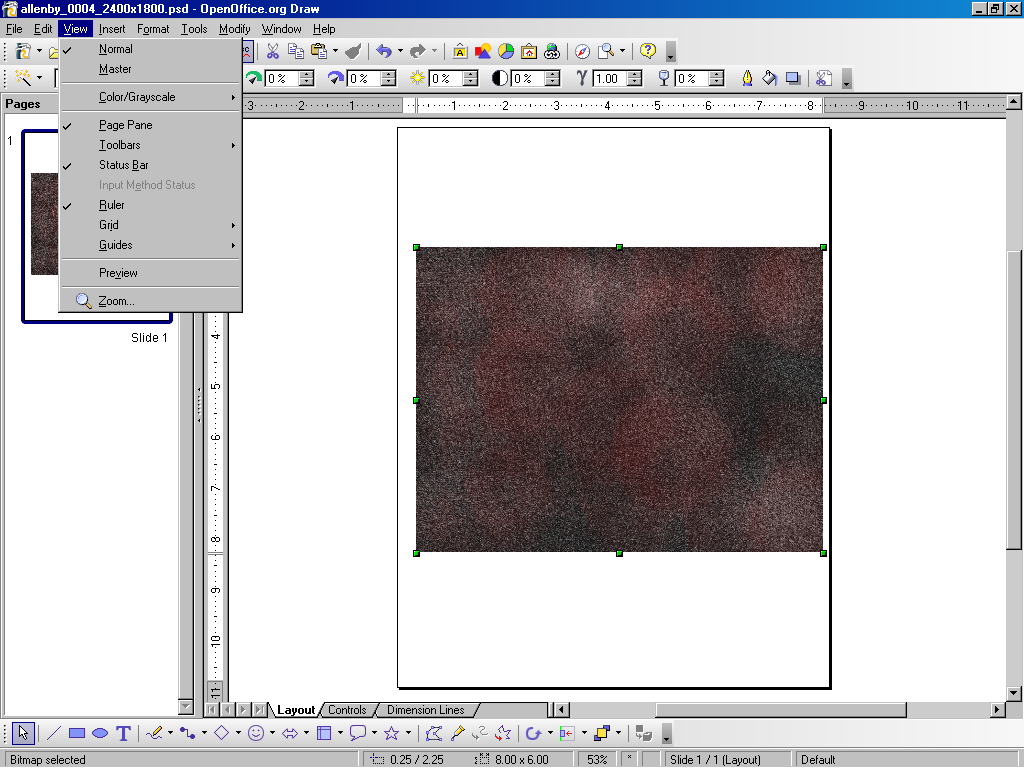
Task: Open the Format menu
Action: 153,29
